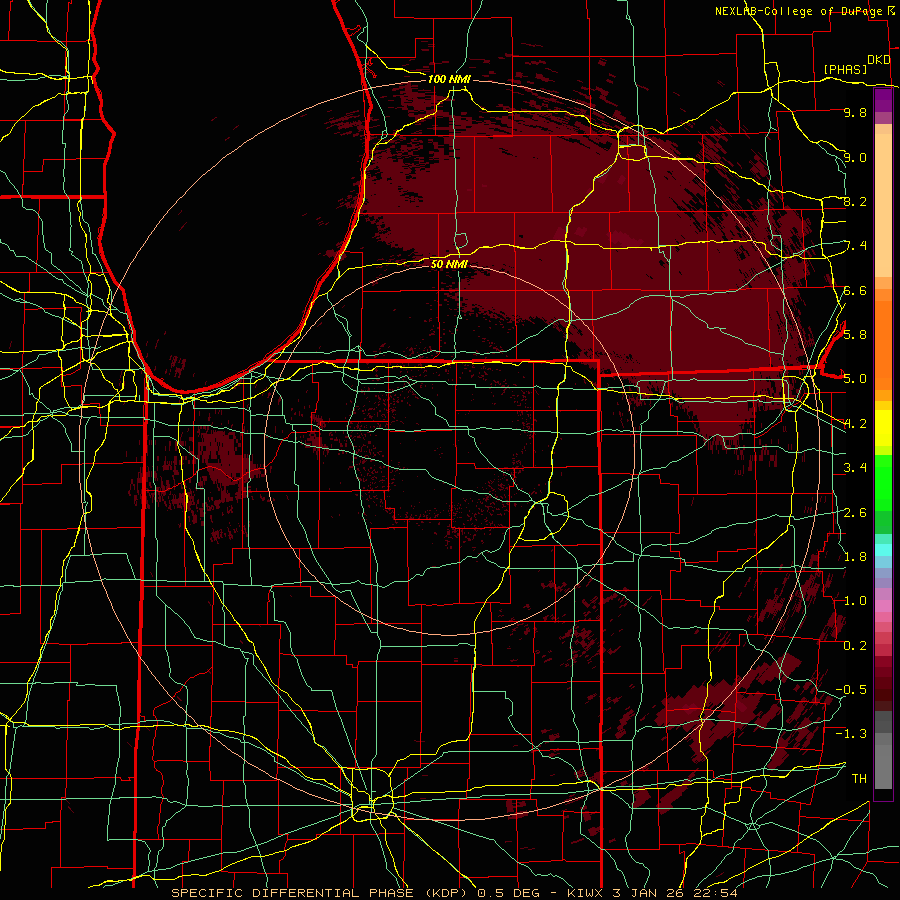Click the 2.6 value on the color scale
The height and width of the screenshot is (900, 900).
pos(855,512)
